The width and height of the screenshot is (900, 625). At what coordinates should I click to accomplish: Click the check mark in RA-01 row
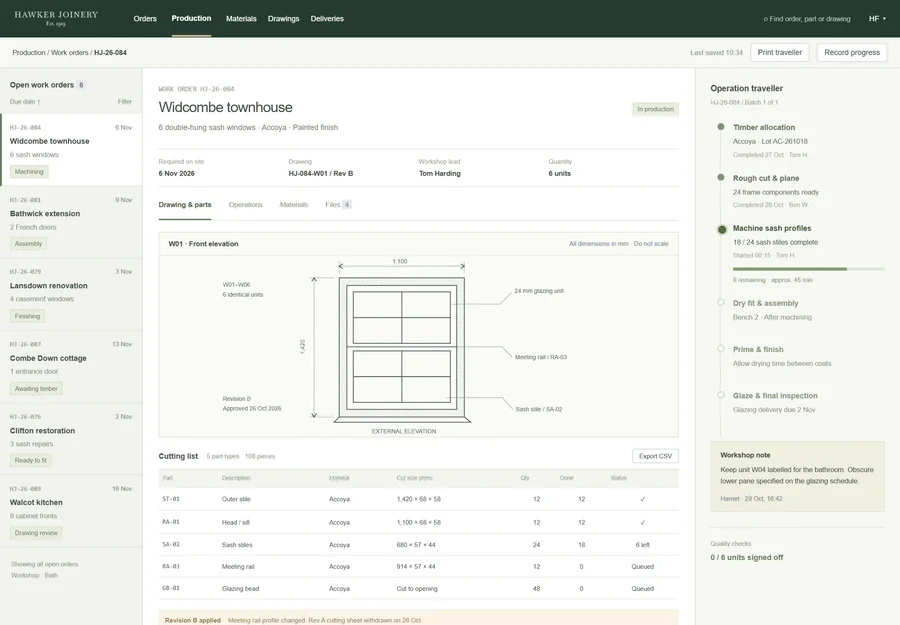(642, 522)
